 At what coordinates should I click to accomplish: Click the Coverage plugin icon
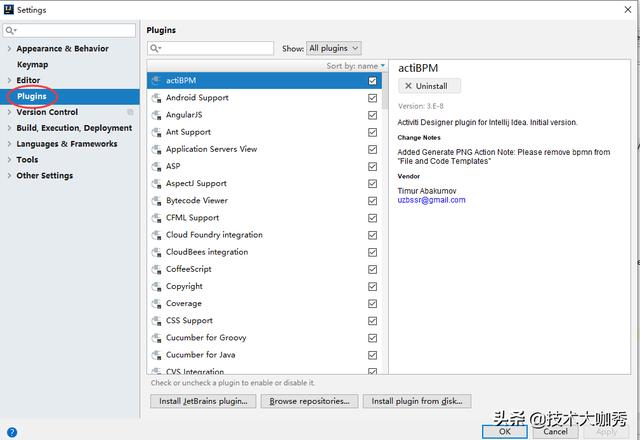coord(156,304)
